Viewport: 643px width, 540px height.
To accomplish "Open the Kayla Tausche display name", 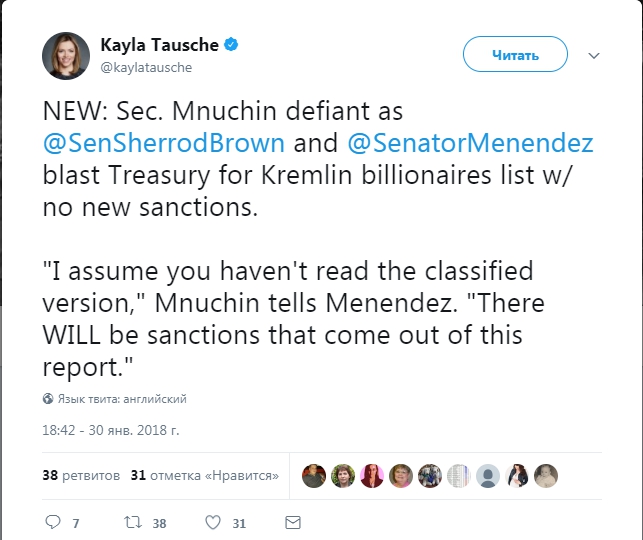I will pyautogui.click(x=160, y=46).
